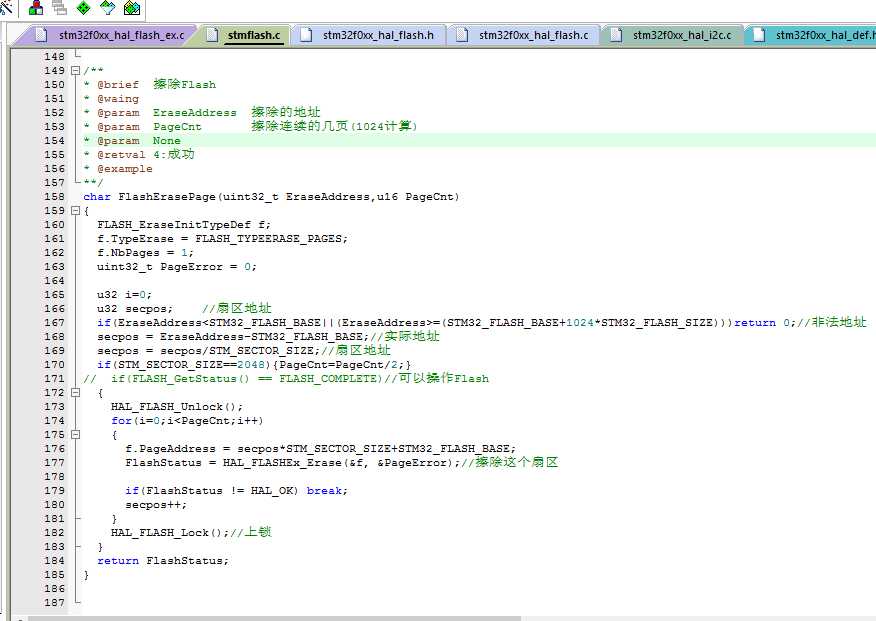This screenshot has height=621, width=876.
Task: Click the 'for(i=0;i<PageCnt;i++)' line
Action: pyautogui.click(x=187, y=421)
